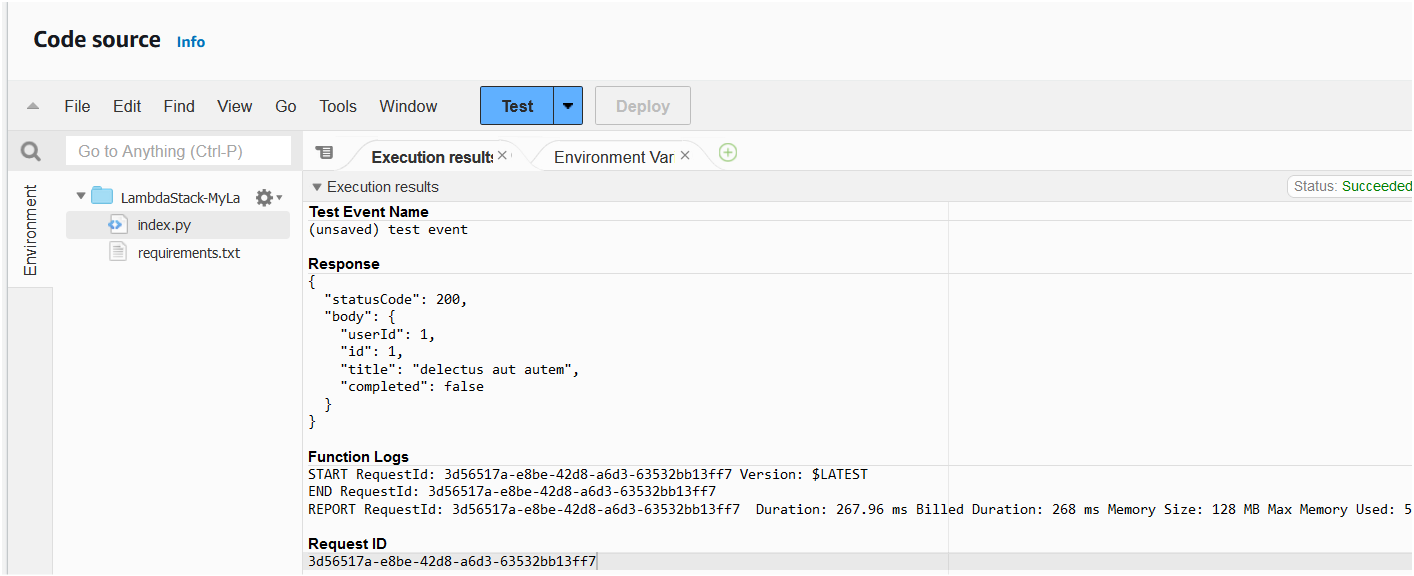Collapse the menu bar using the up arrow icon
1414x576 pixels.
coord(33,105)
